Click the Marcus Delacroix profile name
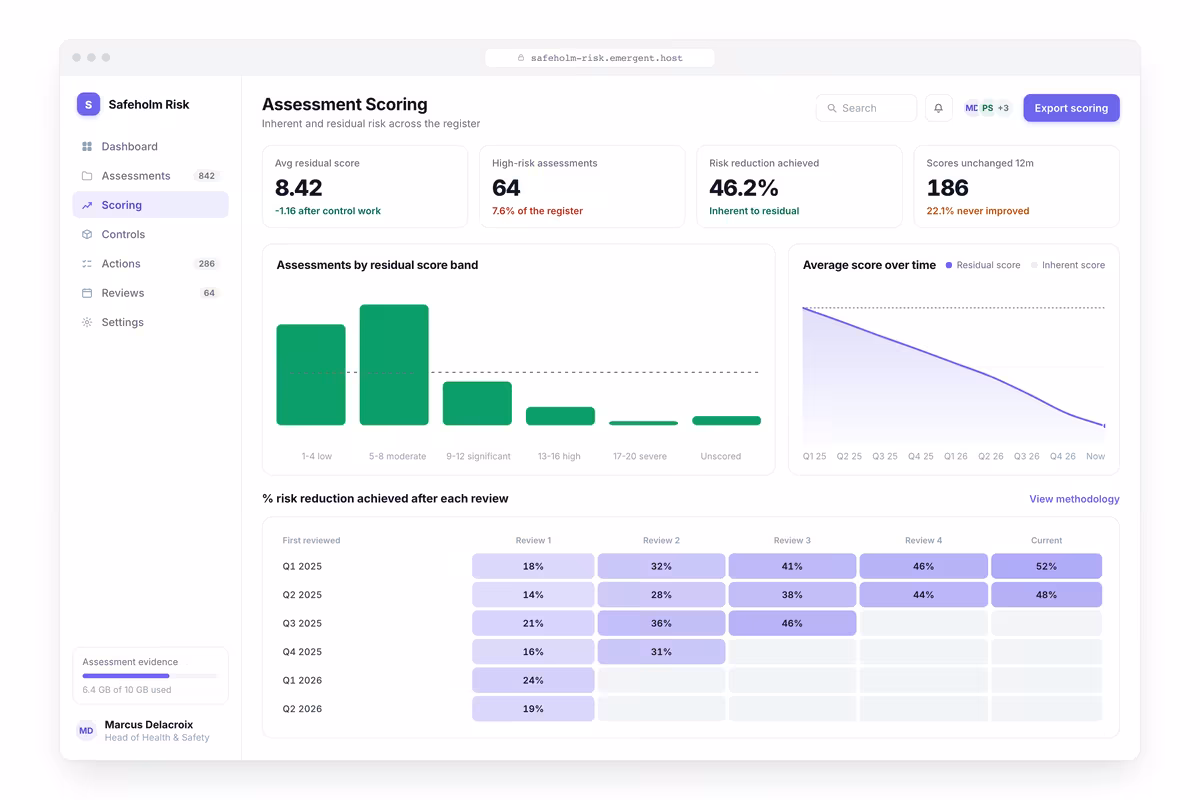Viewport: 1200px width, 800px height. [149, 724]
